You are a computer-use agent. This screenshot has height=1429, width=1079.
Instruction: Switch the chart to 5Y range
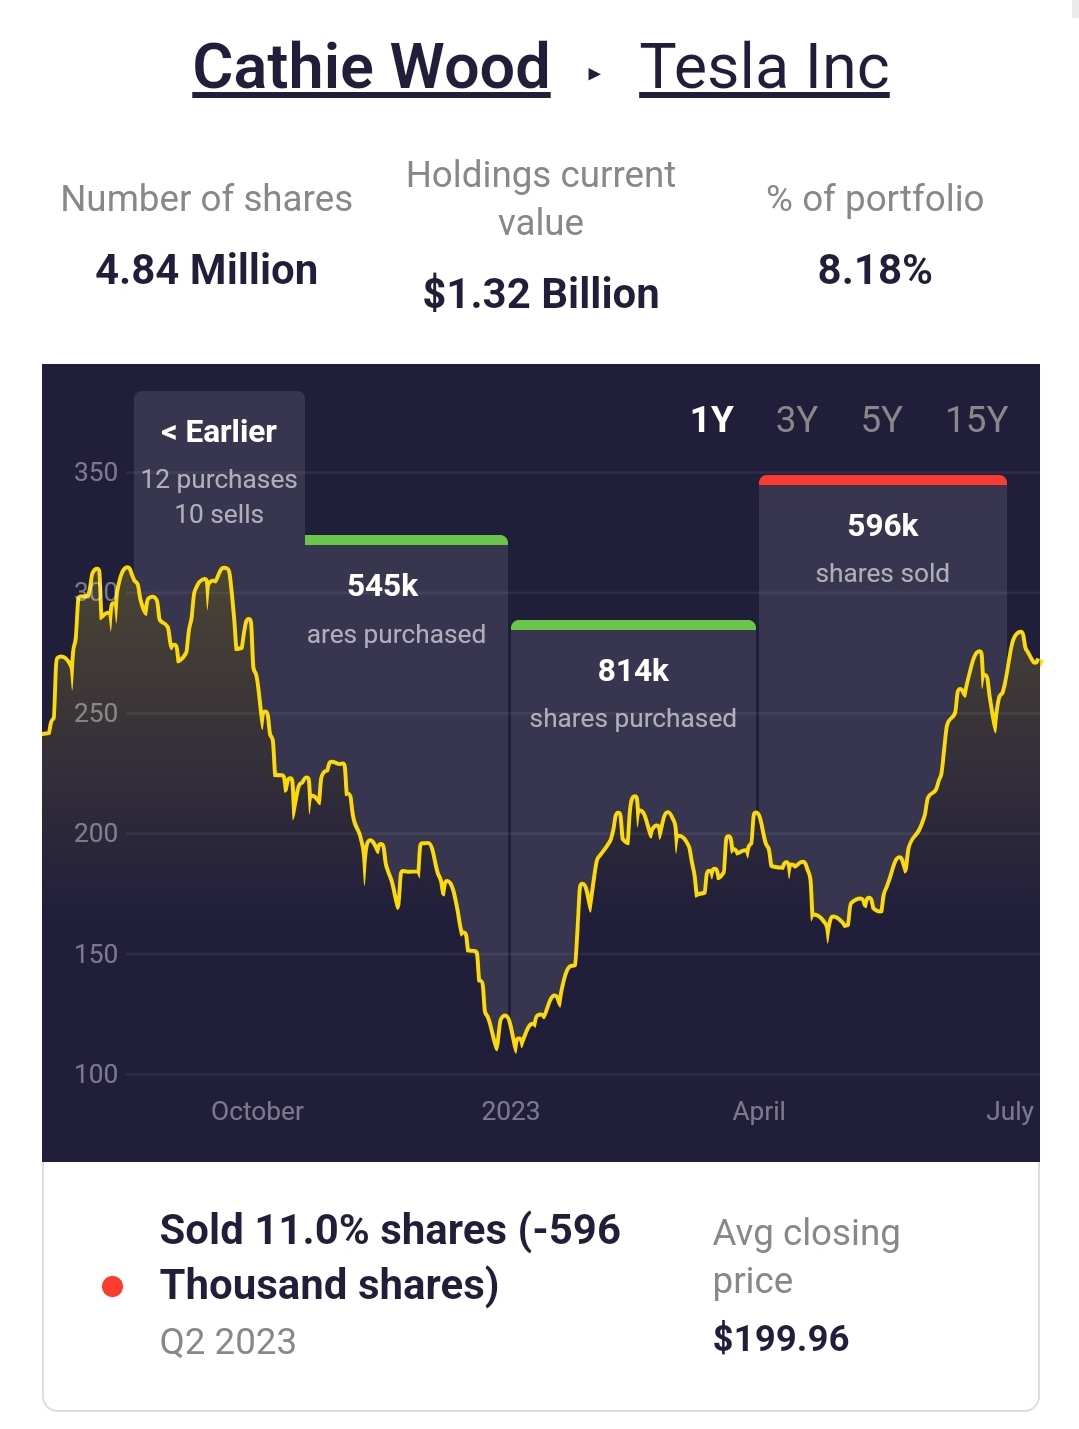pyautogui.click(x=882, y=420)
